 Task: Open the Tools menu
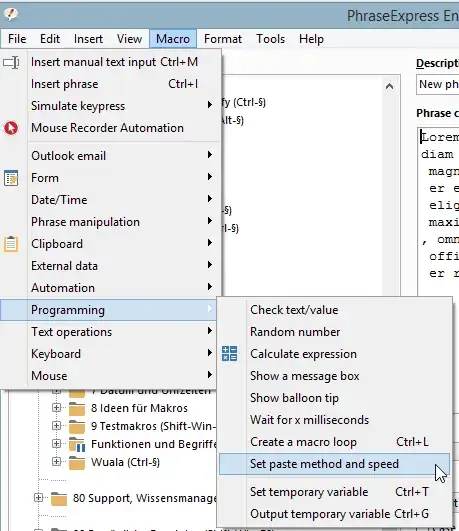pyautogui.click(x=270, y=39)
